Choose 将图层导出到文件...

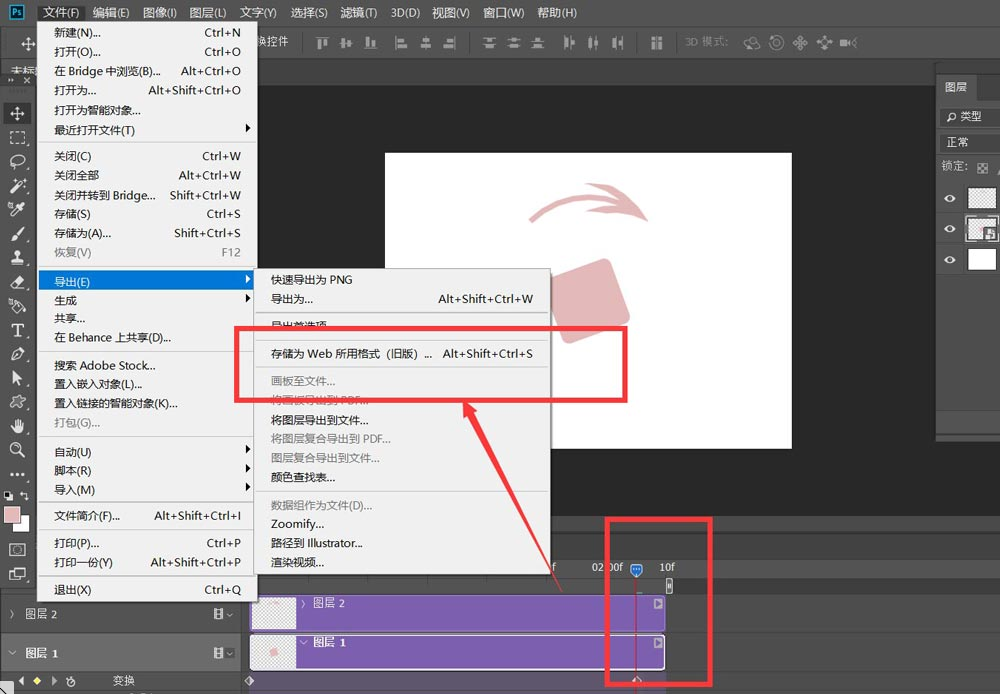coord(402,420)
